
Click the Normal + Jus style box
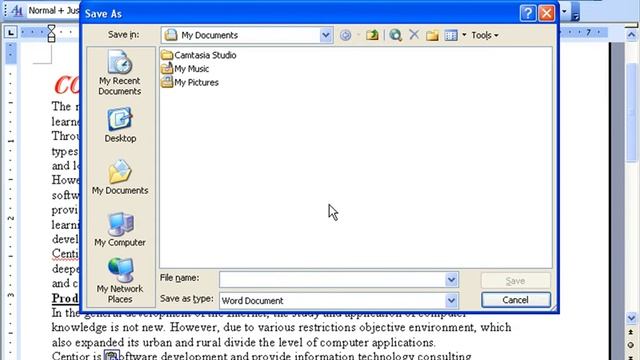[53, 11]
